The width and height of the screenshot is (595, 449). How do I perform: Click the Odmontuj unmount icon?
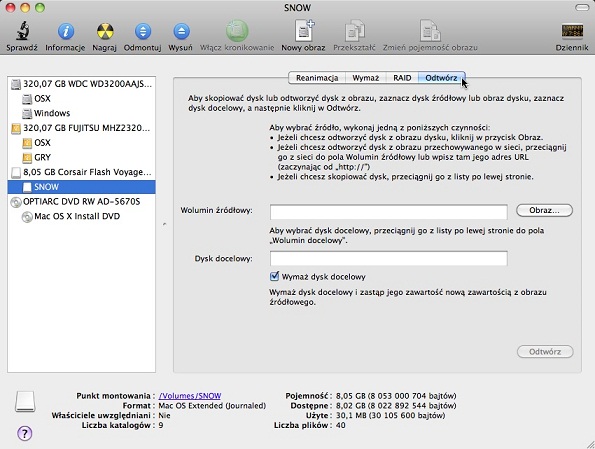tap(143, 31)
